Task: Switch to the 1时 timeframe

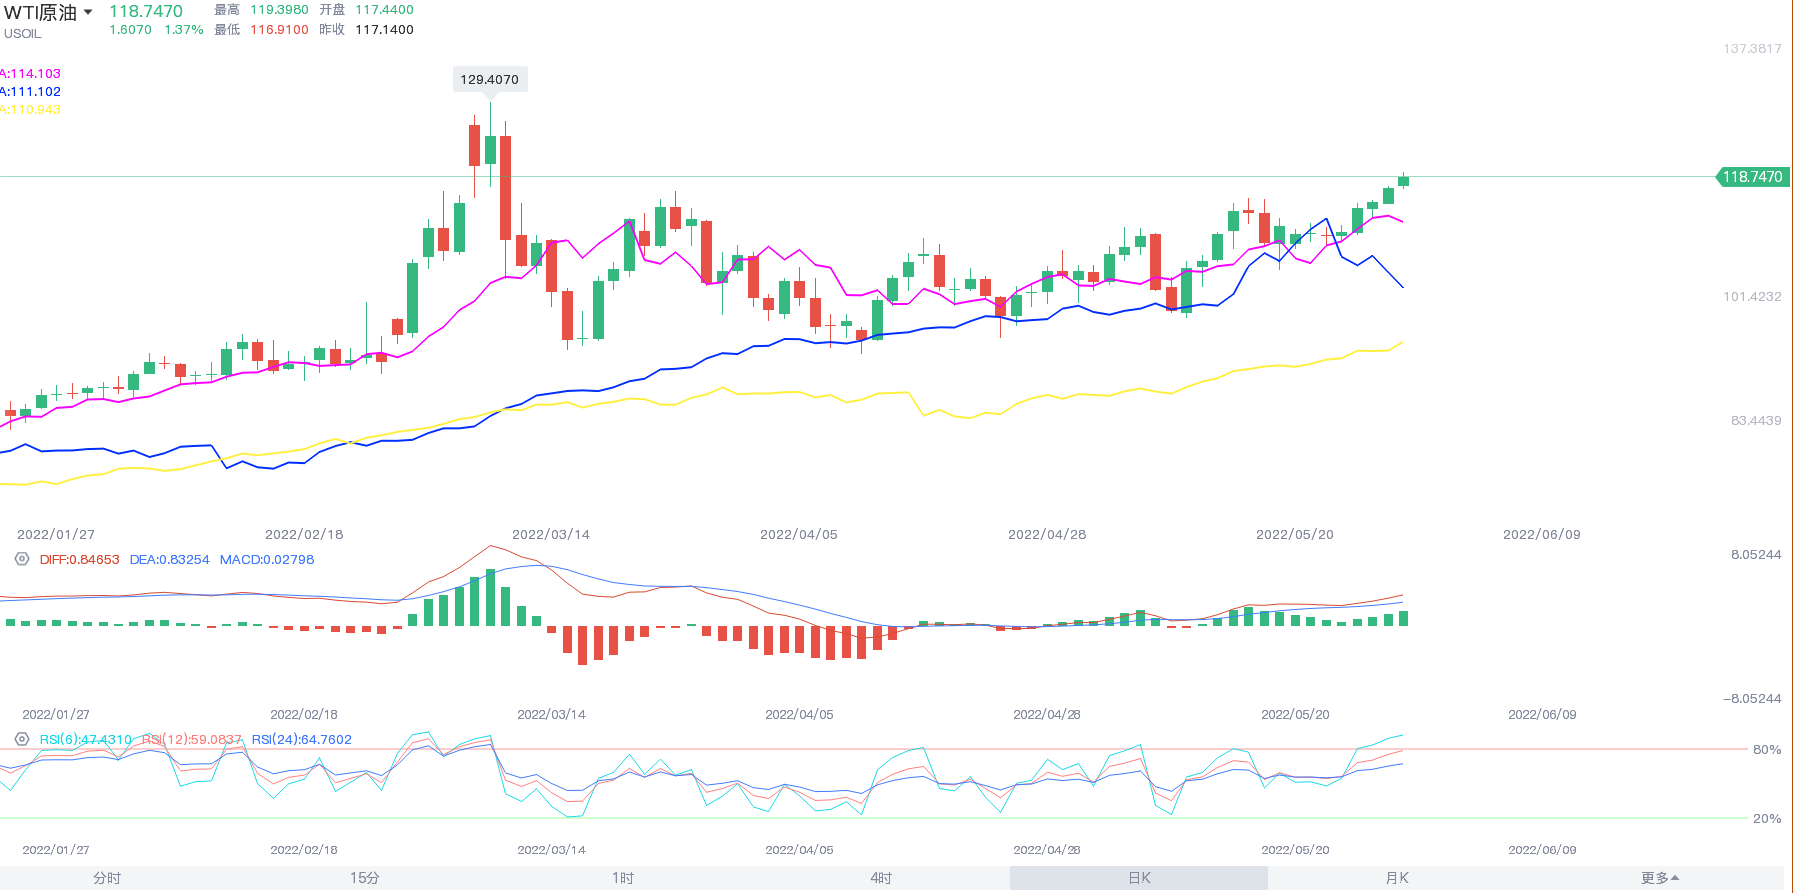Action: pos(623,878)
